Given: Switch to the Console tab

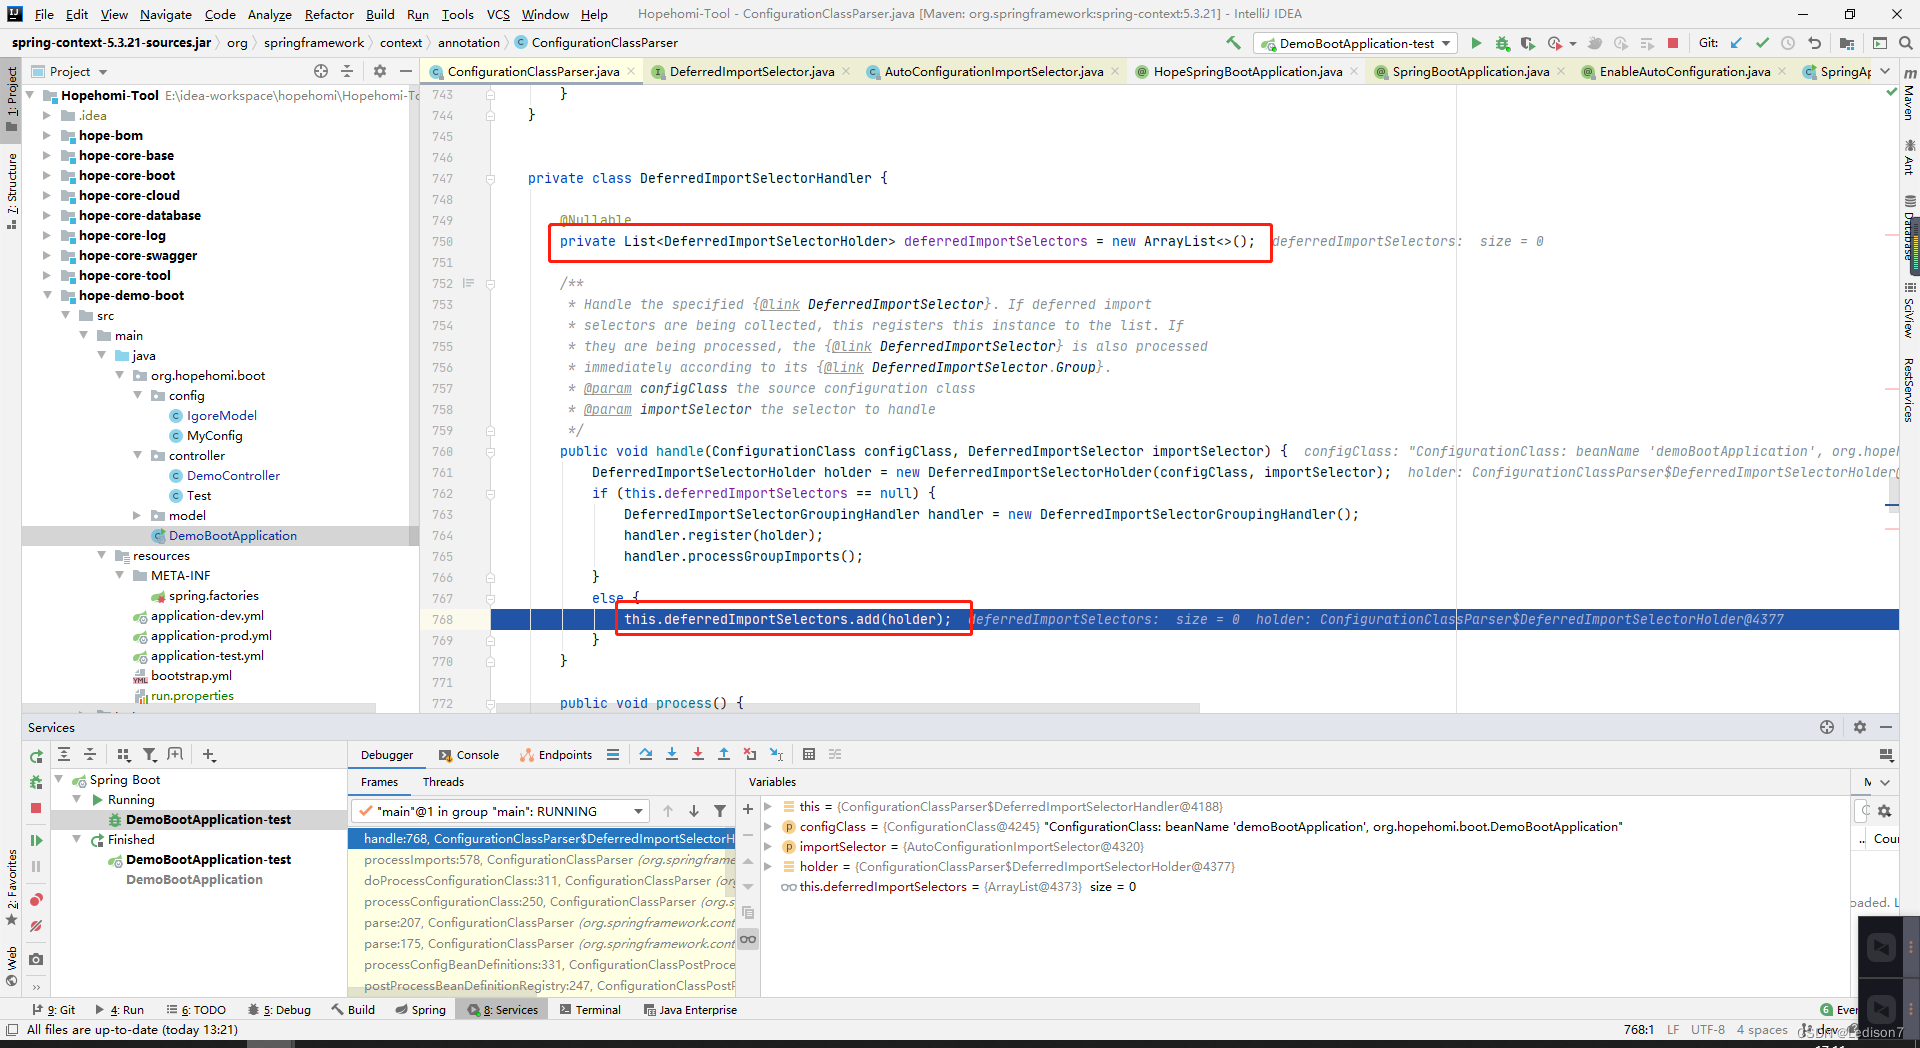Looking at the screenshot, I should tap(469, 755).
